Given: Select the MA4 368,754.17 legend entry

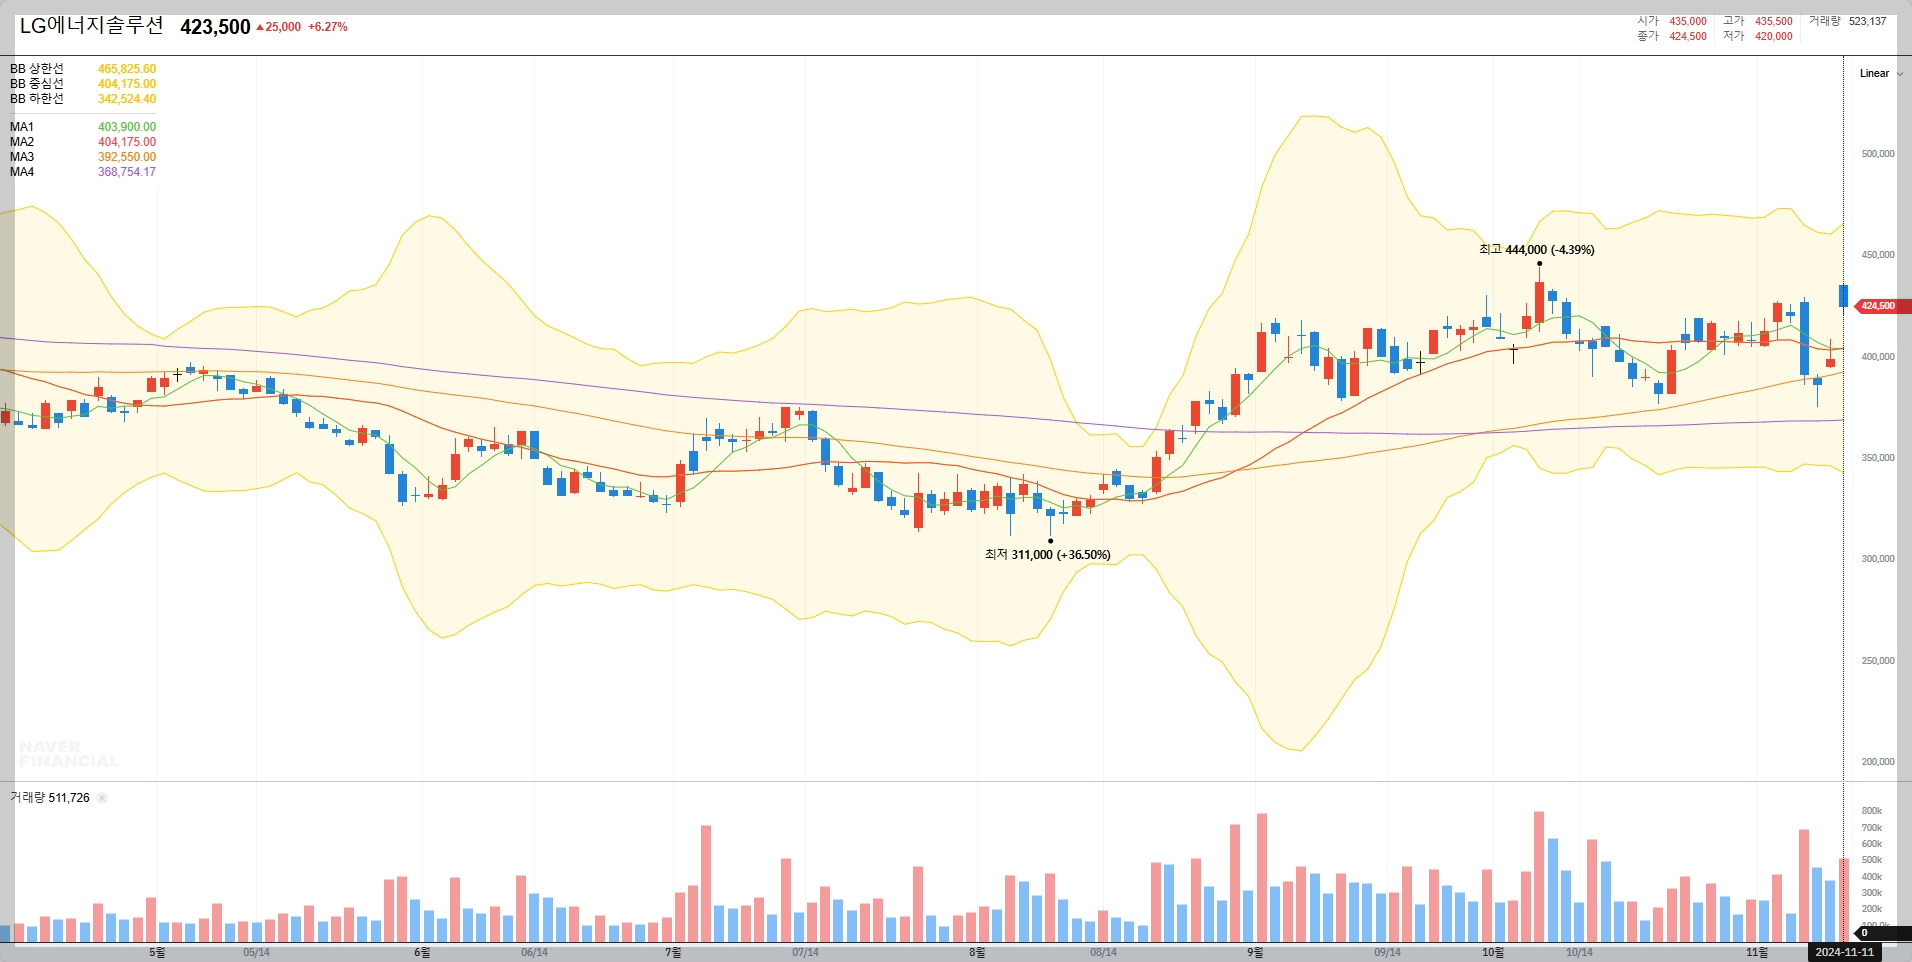Looking at the screenshot, I should [x=83, y=172].
